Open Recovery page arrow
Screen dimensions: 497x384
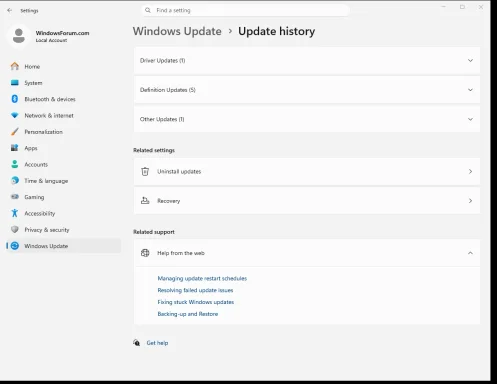(470, 201)
